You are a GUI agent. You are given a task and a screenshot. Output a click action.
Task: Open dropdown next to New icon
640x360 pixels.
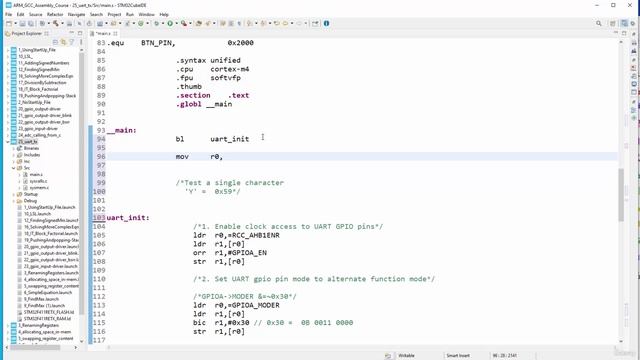[x=16, y=24]
